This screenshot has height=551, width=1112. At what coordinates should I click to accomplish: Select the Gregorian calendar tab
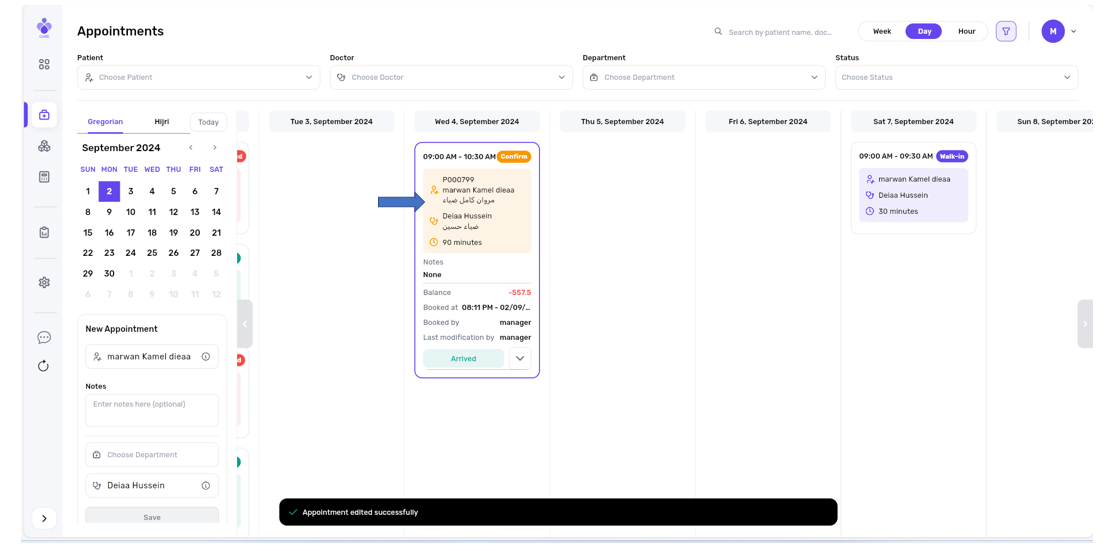[105, 122]
